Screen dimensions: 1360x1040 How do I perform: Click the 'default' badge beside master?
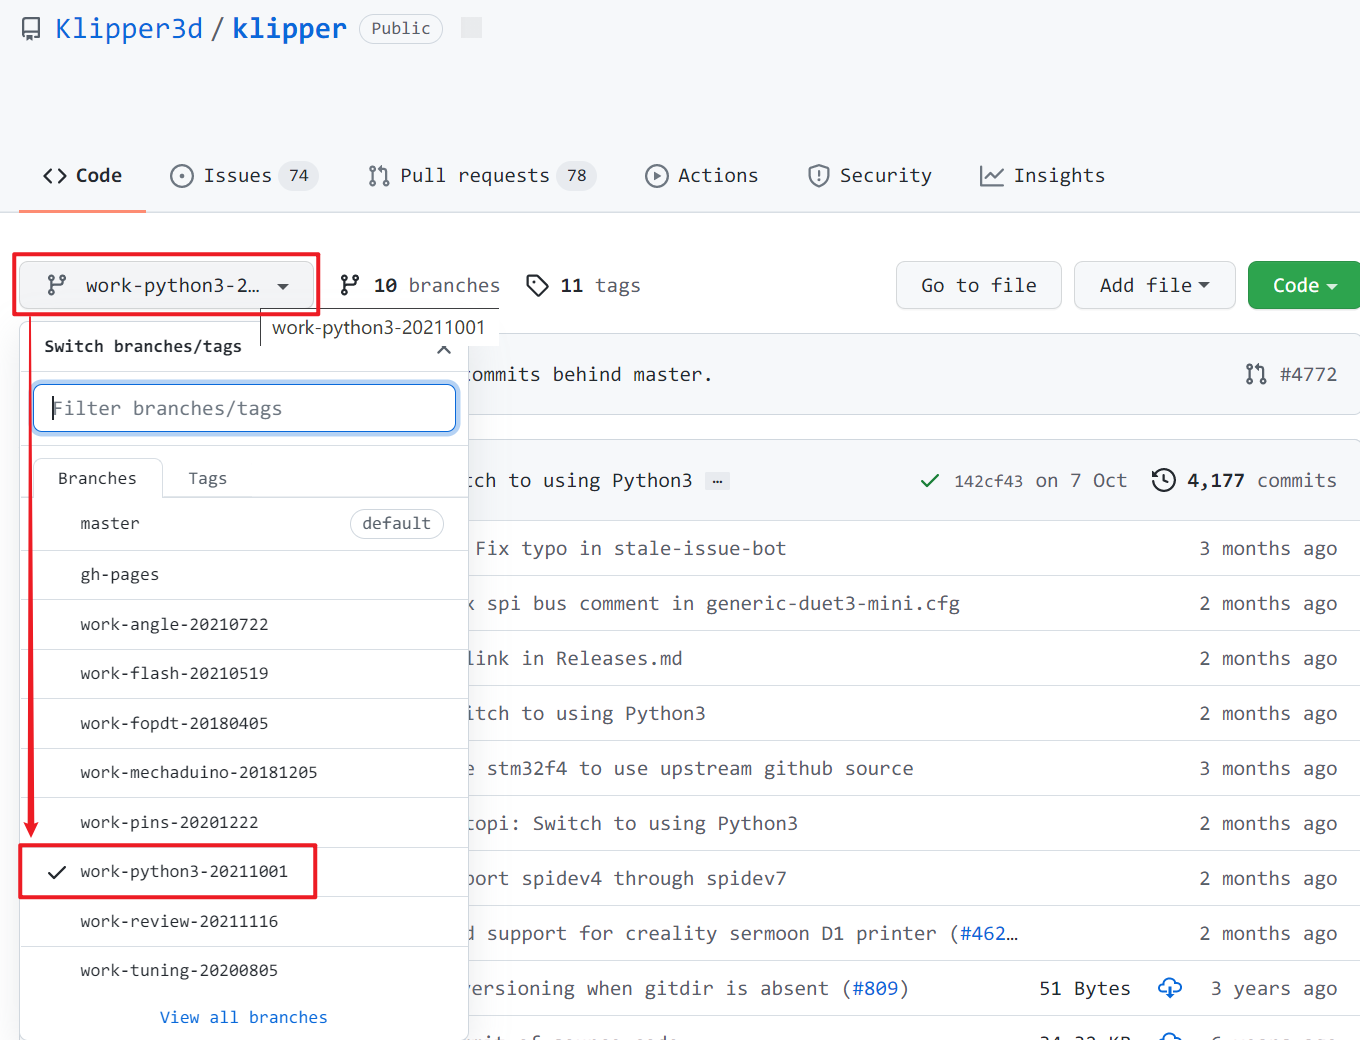(397, 523)
